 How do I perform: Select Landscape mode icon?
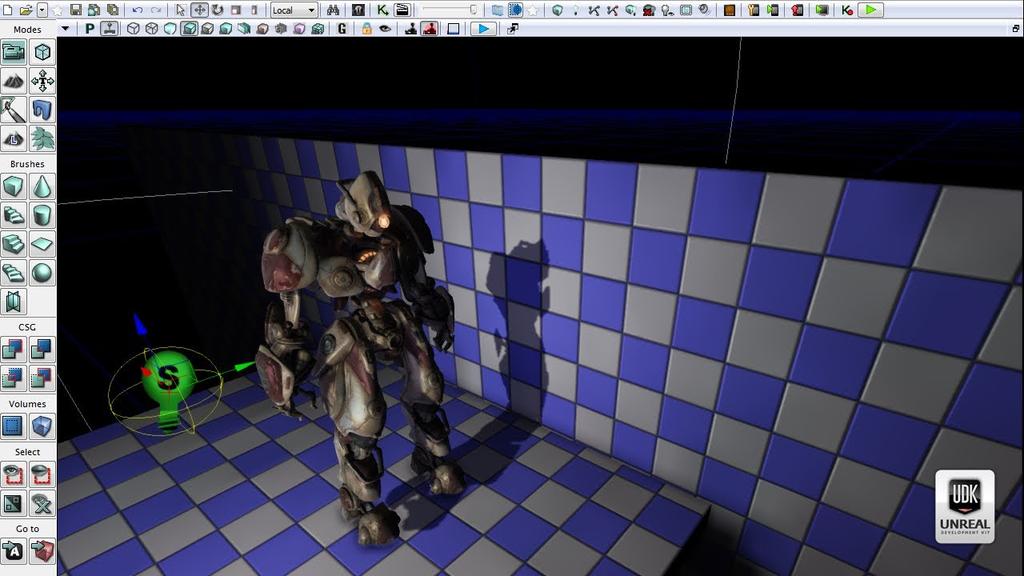click(x=13, y=138)
